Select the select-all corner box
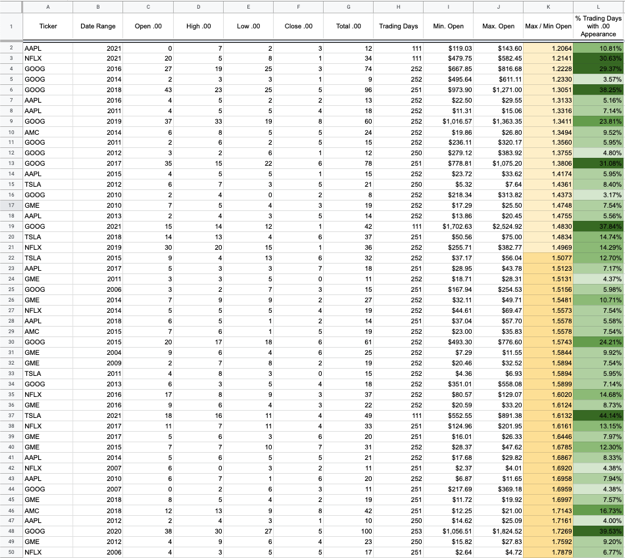The height and width of the screenshot is (558, 625). click(x=11, y=7)
